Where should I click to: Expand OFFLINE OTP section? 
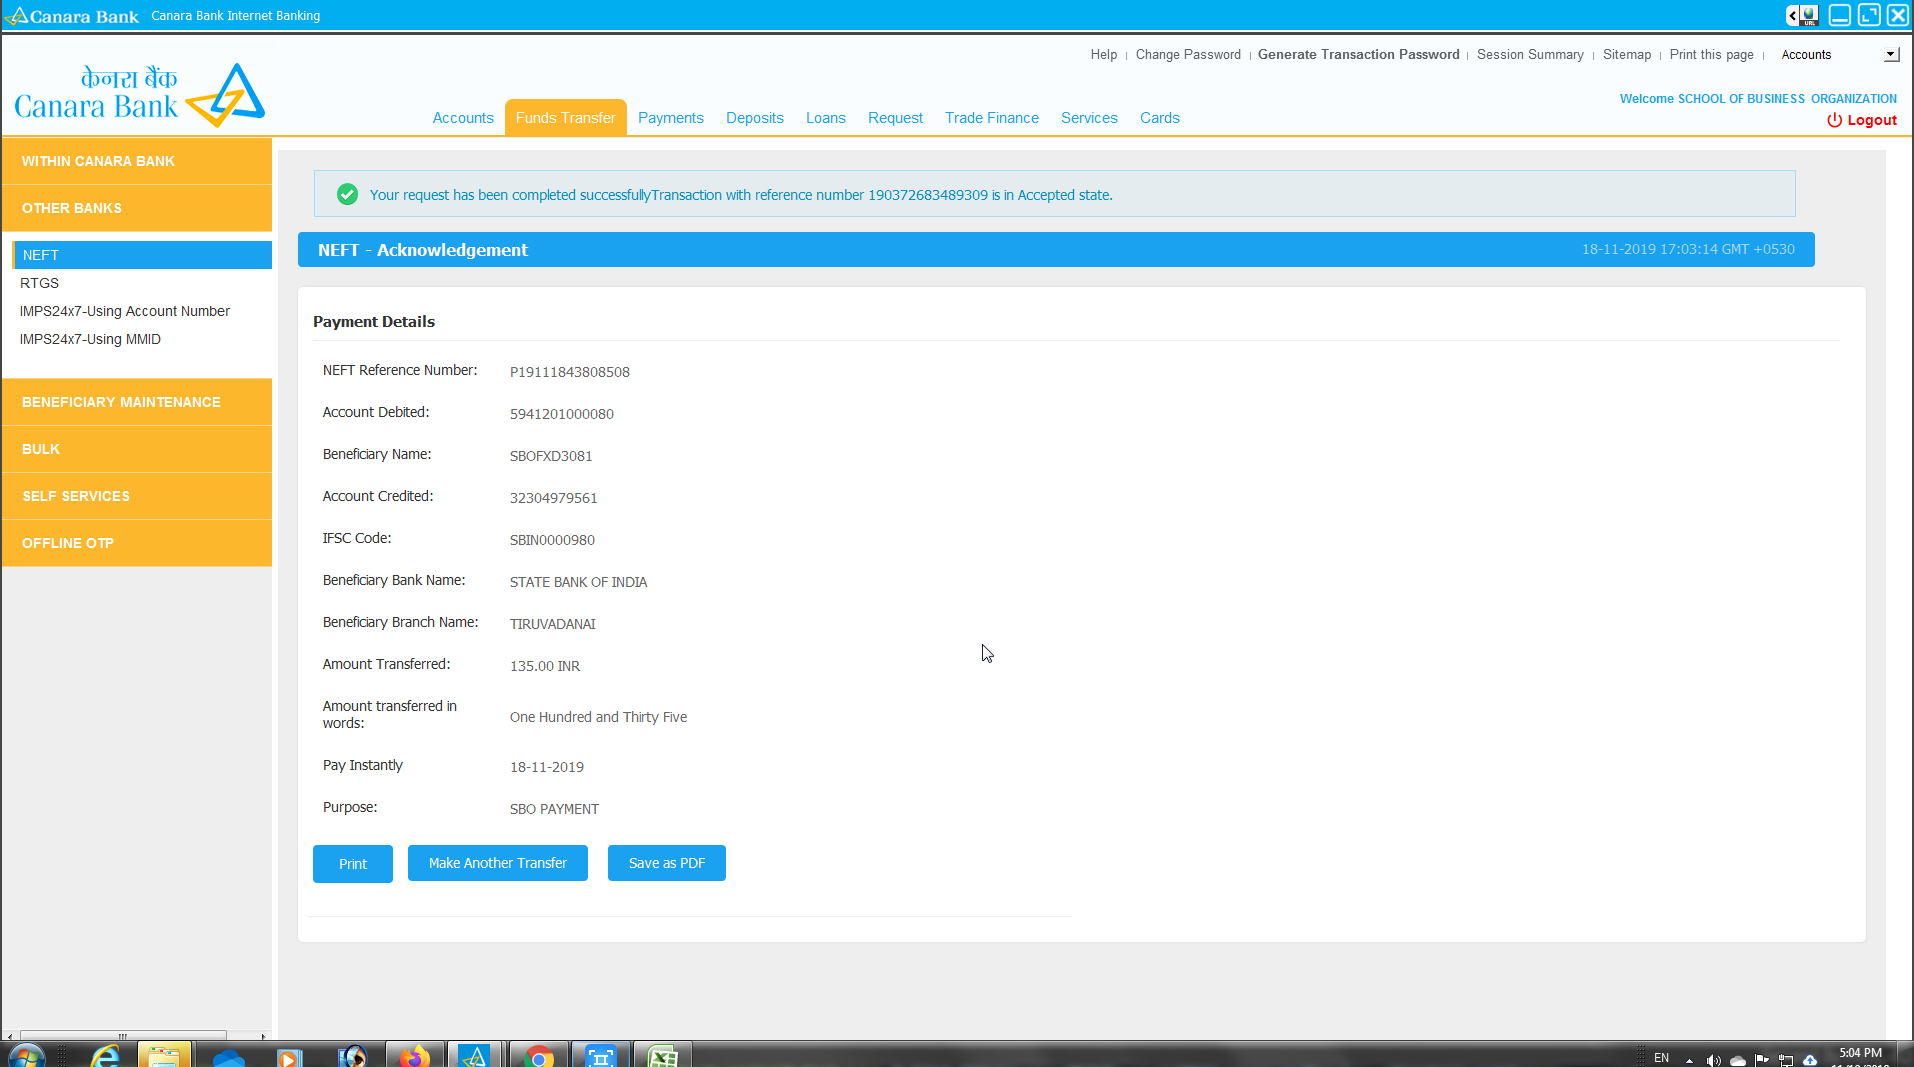(x=137, y=543)
